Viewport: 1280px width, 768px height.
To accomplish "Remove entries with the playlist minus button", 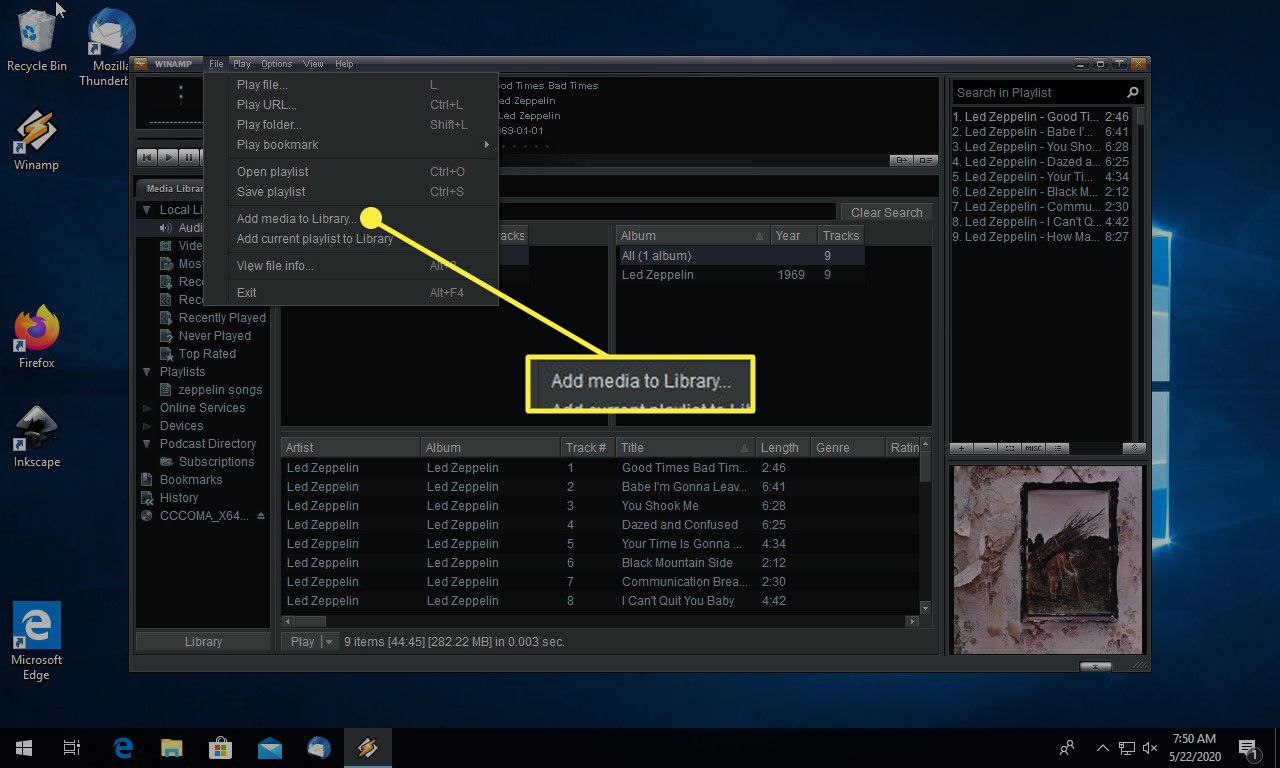I will 987,448.
